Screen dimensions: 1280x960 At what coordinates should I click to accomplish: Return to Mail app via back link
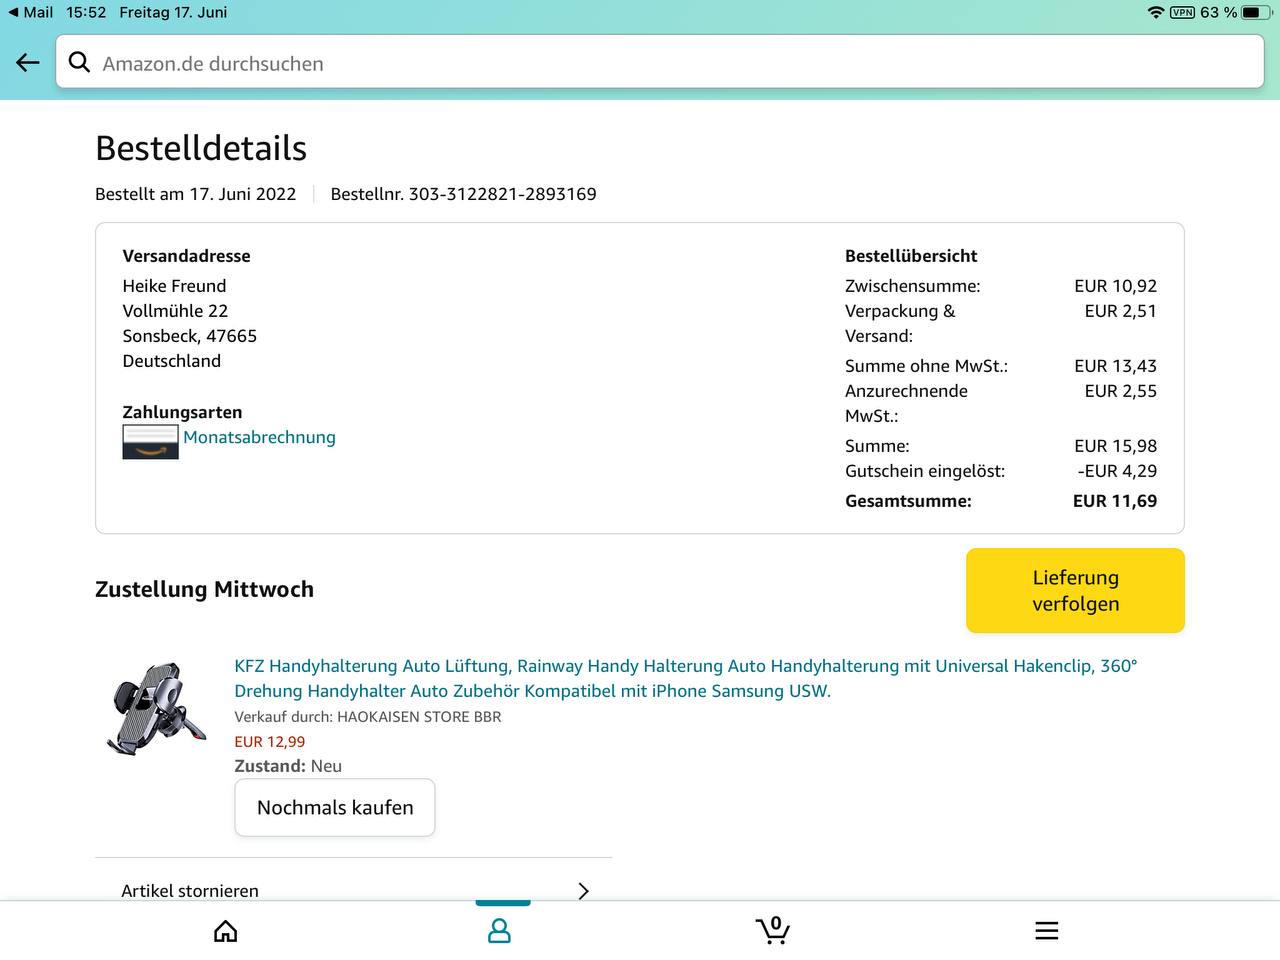(31, 12)
